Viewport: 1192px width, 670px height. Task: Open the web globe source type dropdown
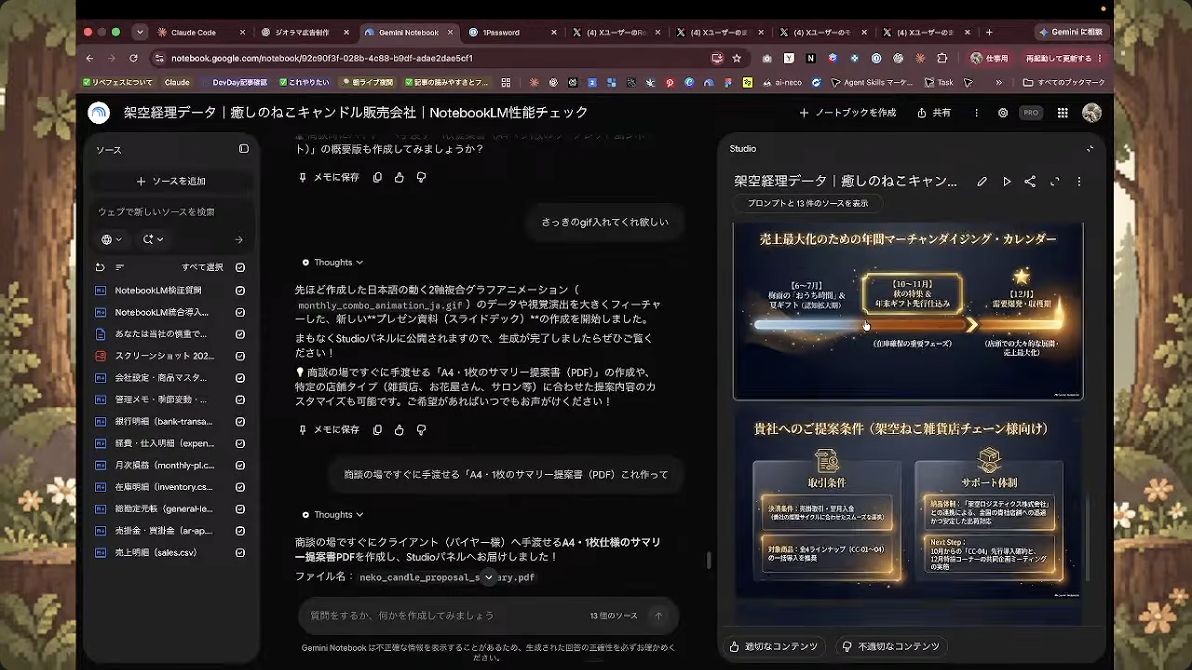point(111,240)
